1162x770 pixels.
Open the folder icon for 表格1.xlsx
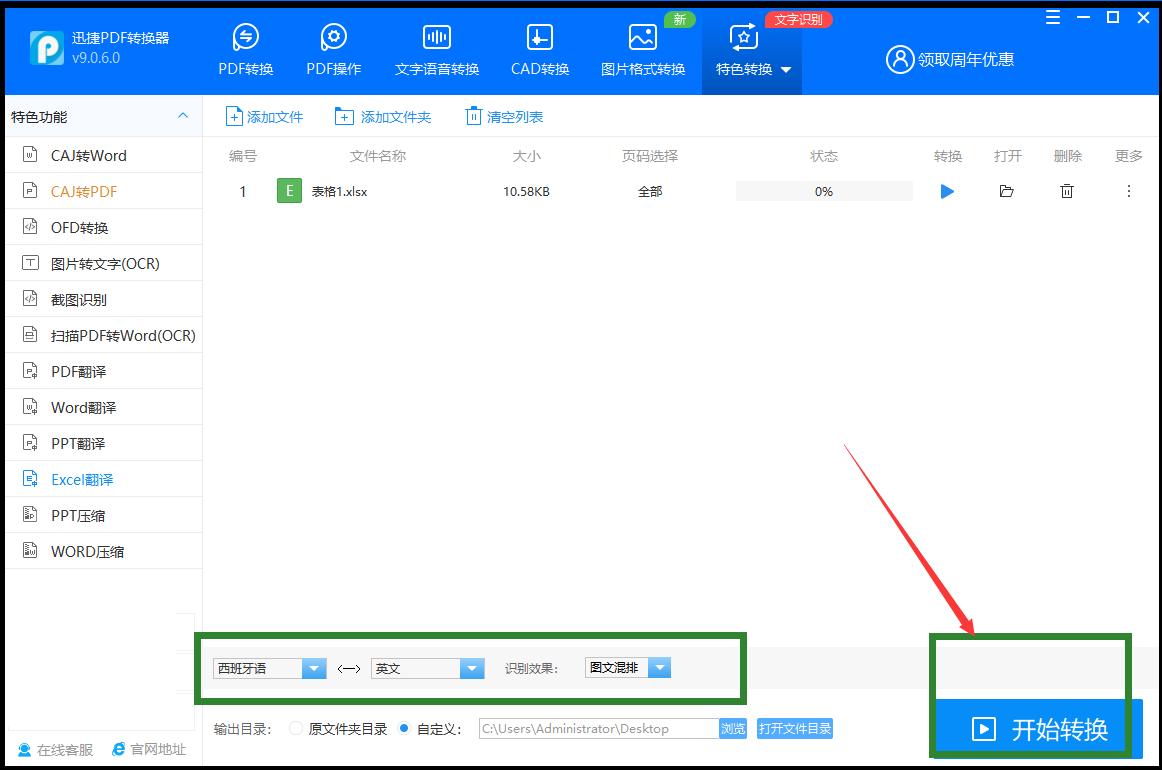(x=1007, y=191)
